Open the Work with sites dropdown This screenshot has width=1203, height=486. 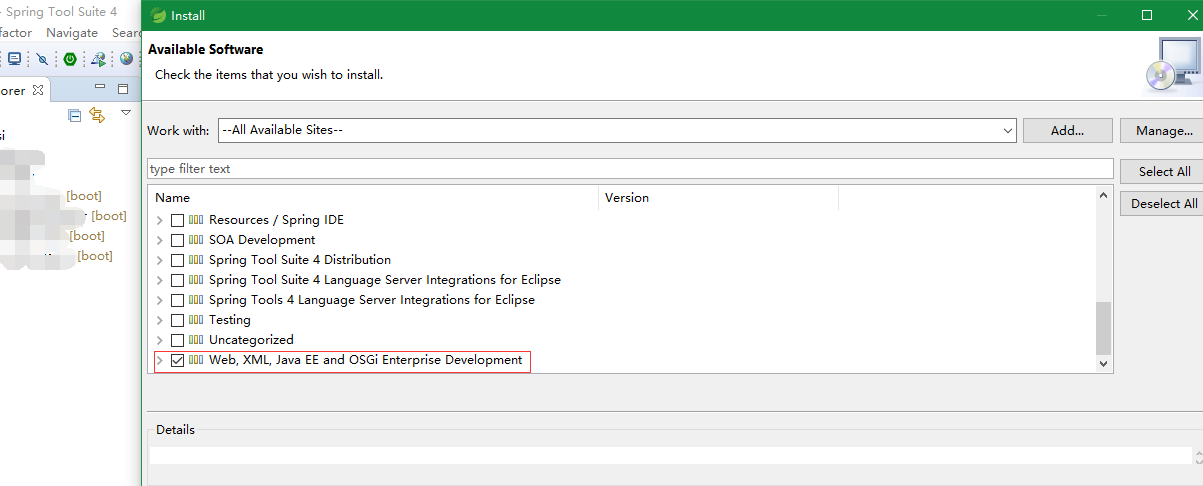pos(1007,130)
